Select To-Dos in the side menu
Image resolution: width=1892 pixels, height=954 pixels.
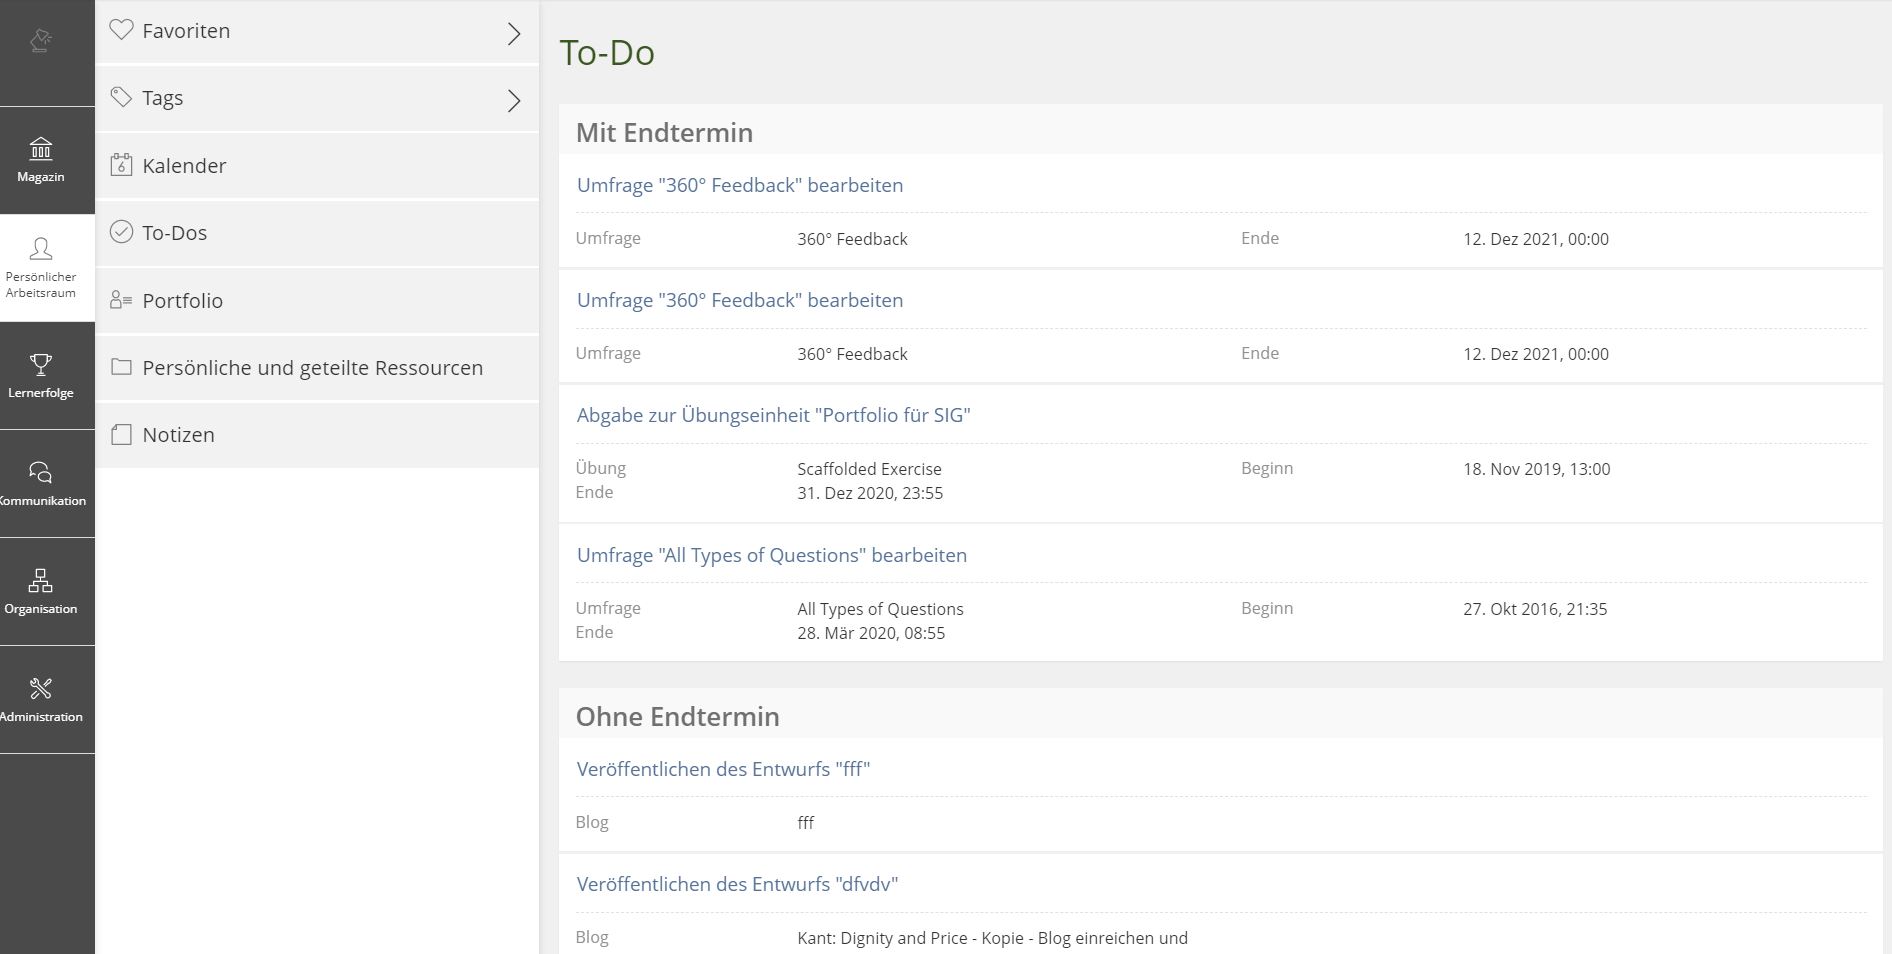point(175,233)
